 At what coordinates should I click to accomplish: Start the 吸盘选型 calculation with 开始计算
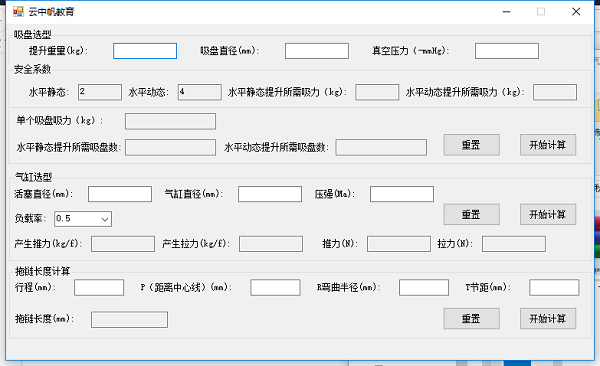pos(548,145)
